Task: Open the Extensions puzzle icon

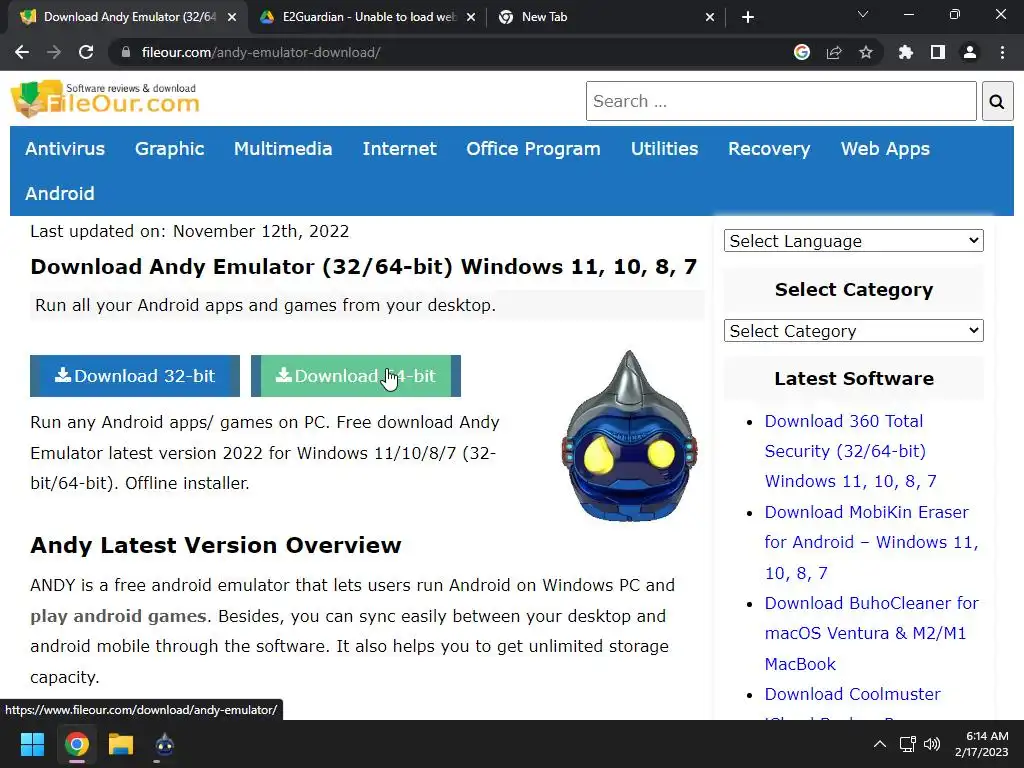Action: pos(906,52)
